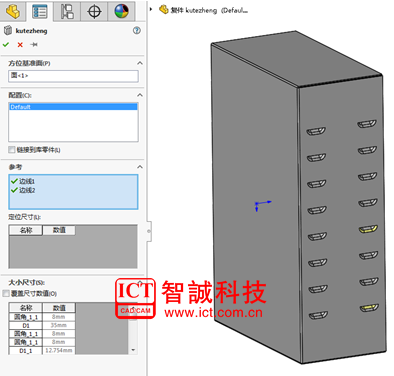394x376 pixels.
Task: Click the size dimensions scrollbar down arrow
Action: click(133, 350)
